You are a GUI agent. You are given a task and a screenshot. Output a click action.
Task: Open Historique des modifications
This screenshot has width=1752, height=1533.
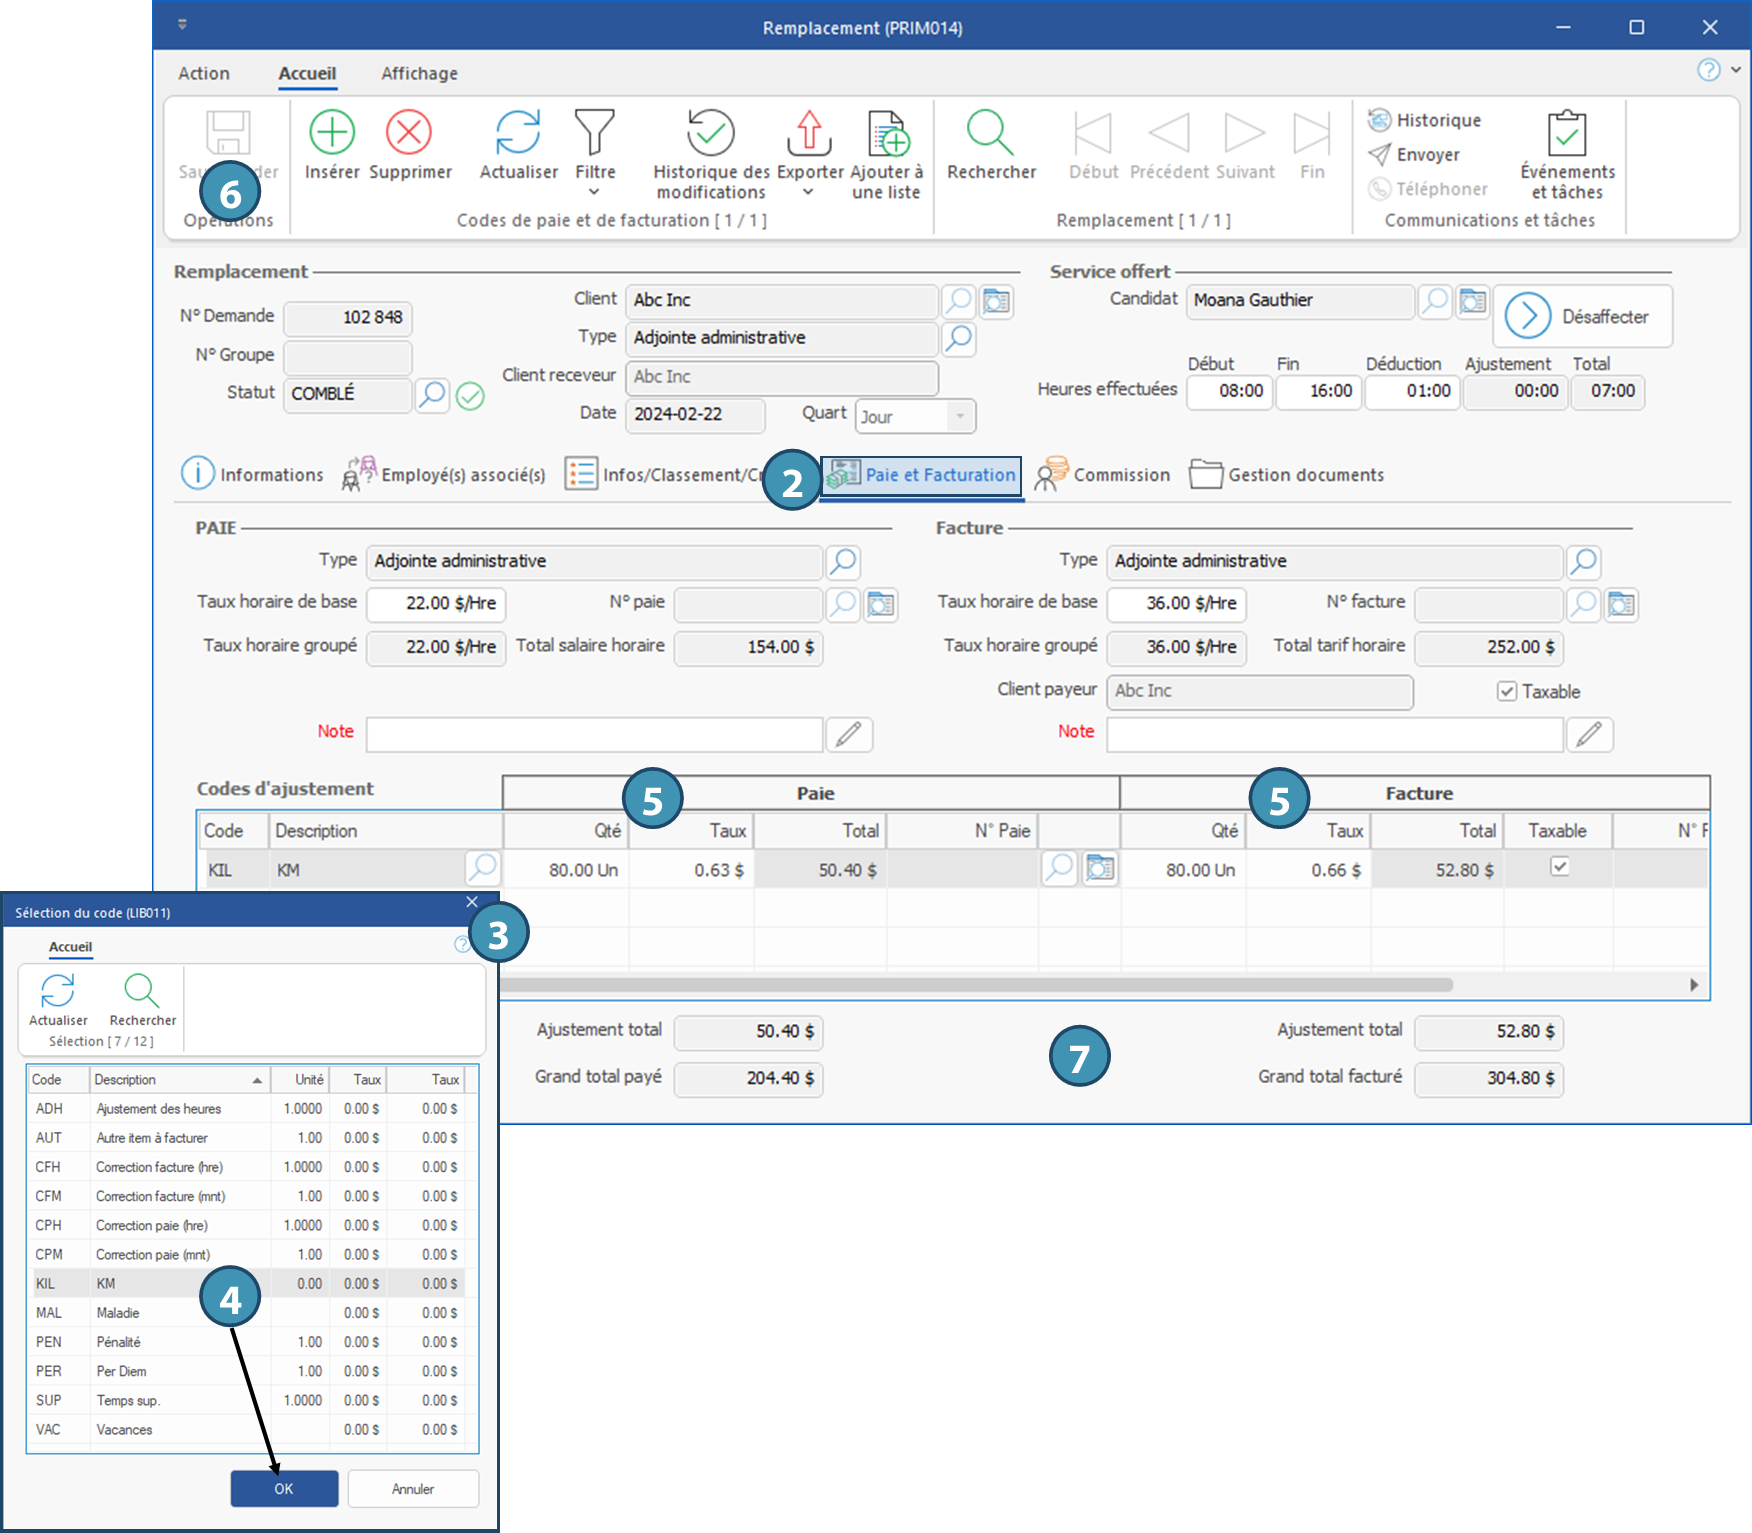pos(710,133)
